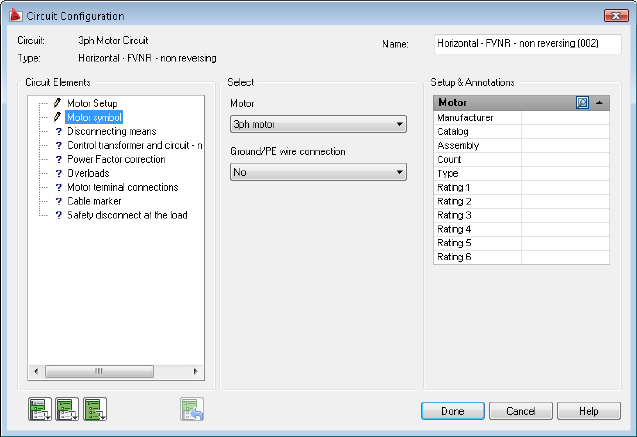
Task: Click the Insert all circuit elements icon
Action: [x=95, y=408]
